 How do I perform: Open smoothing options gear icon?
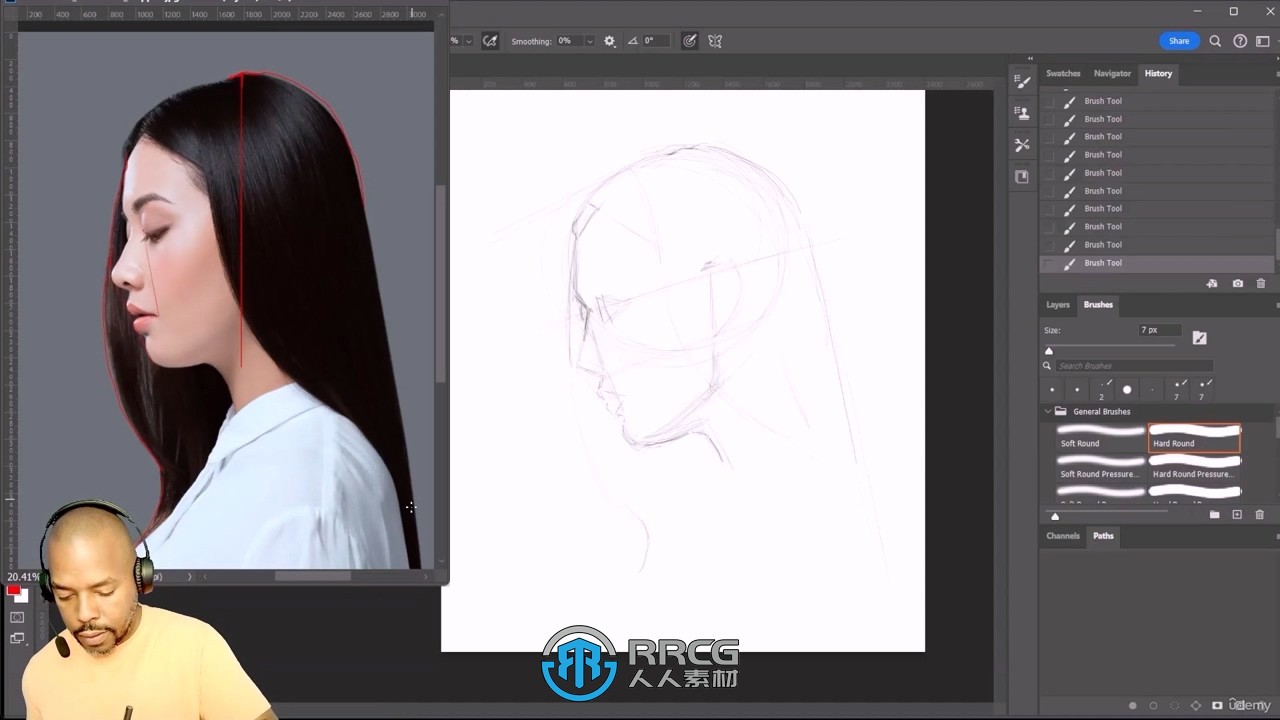coord(610,41)
